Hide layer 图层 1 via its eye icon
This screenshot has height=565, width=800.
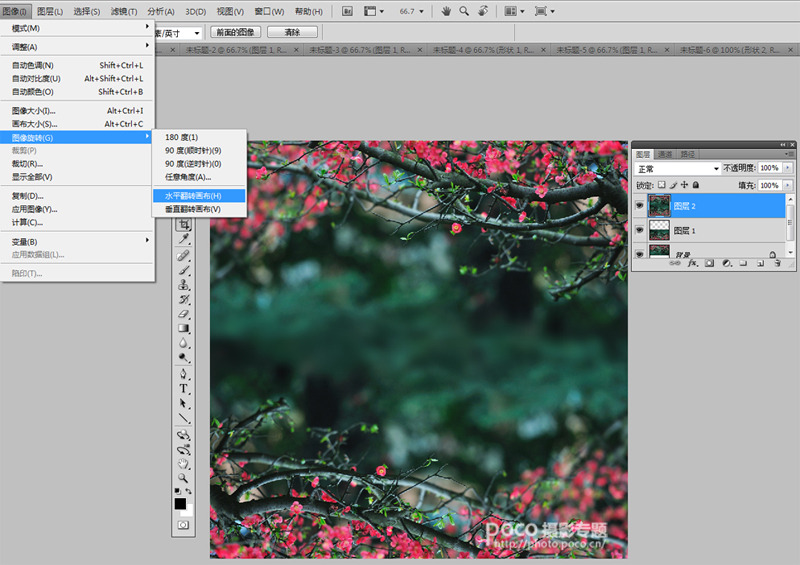(x=639, y=230)
